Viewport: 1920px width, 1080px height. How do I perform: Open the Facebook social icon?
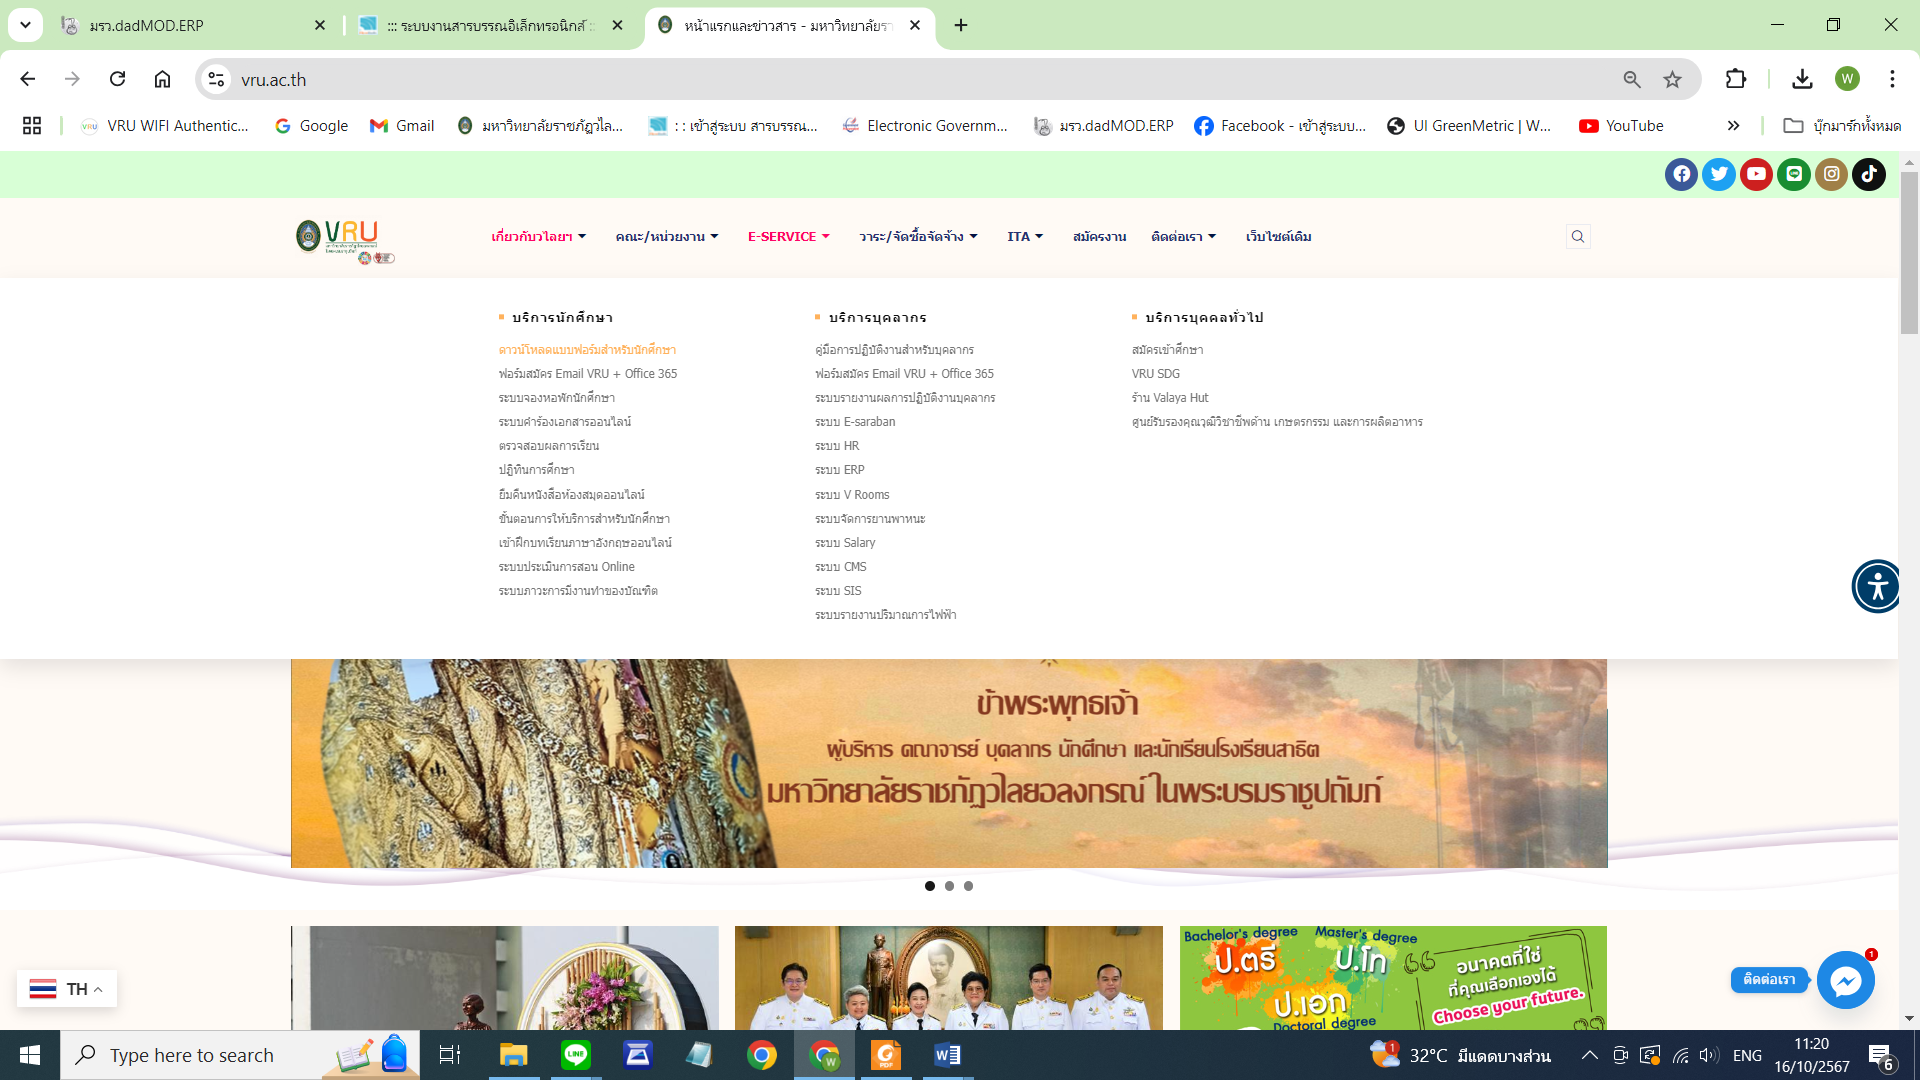point(1681,174)
